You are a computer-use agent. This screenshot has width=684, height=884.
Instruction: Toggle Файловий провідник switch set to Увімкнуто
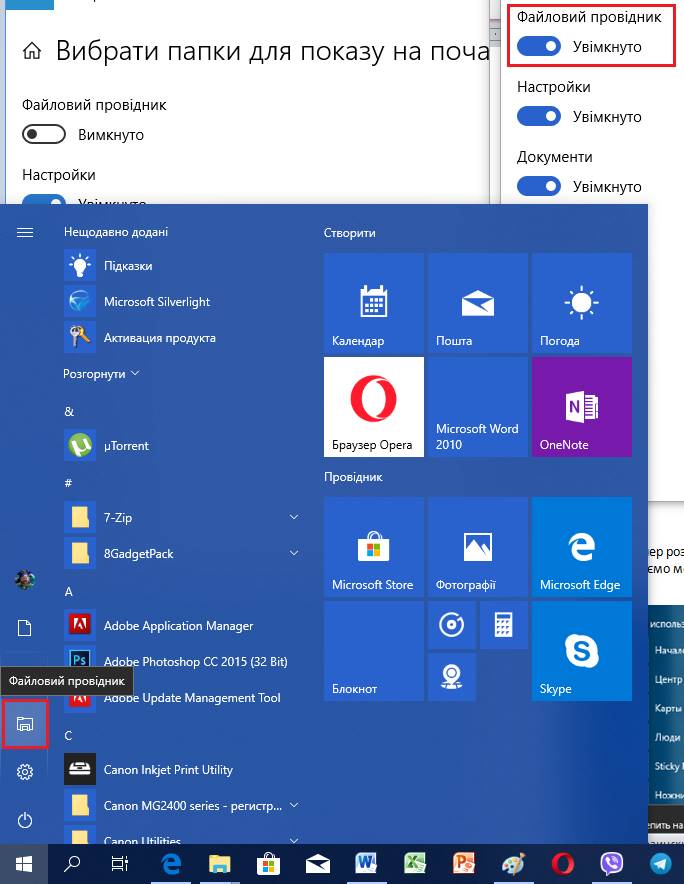coord(539,46)
